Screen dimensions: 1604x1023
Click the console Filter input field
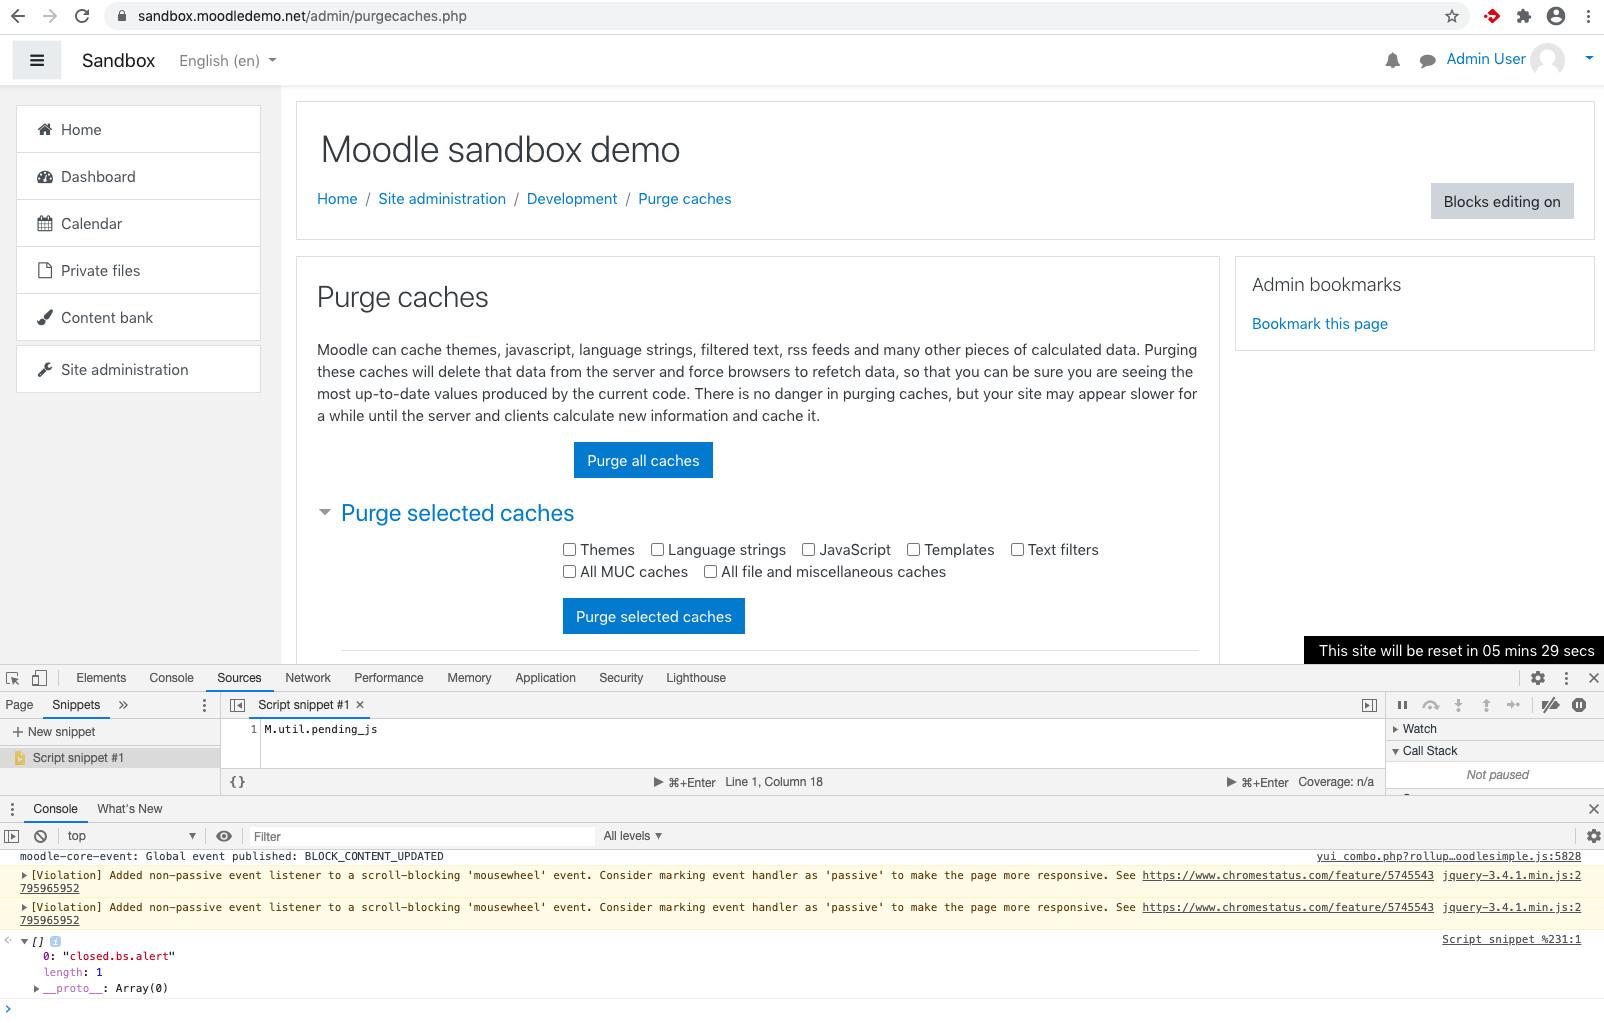(x=422, y=836)
